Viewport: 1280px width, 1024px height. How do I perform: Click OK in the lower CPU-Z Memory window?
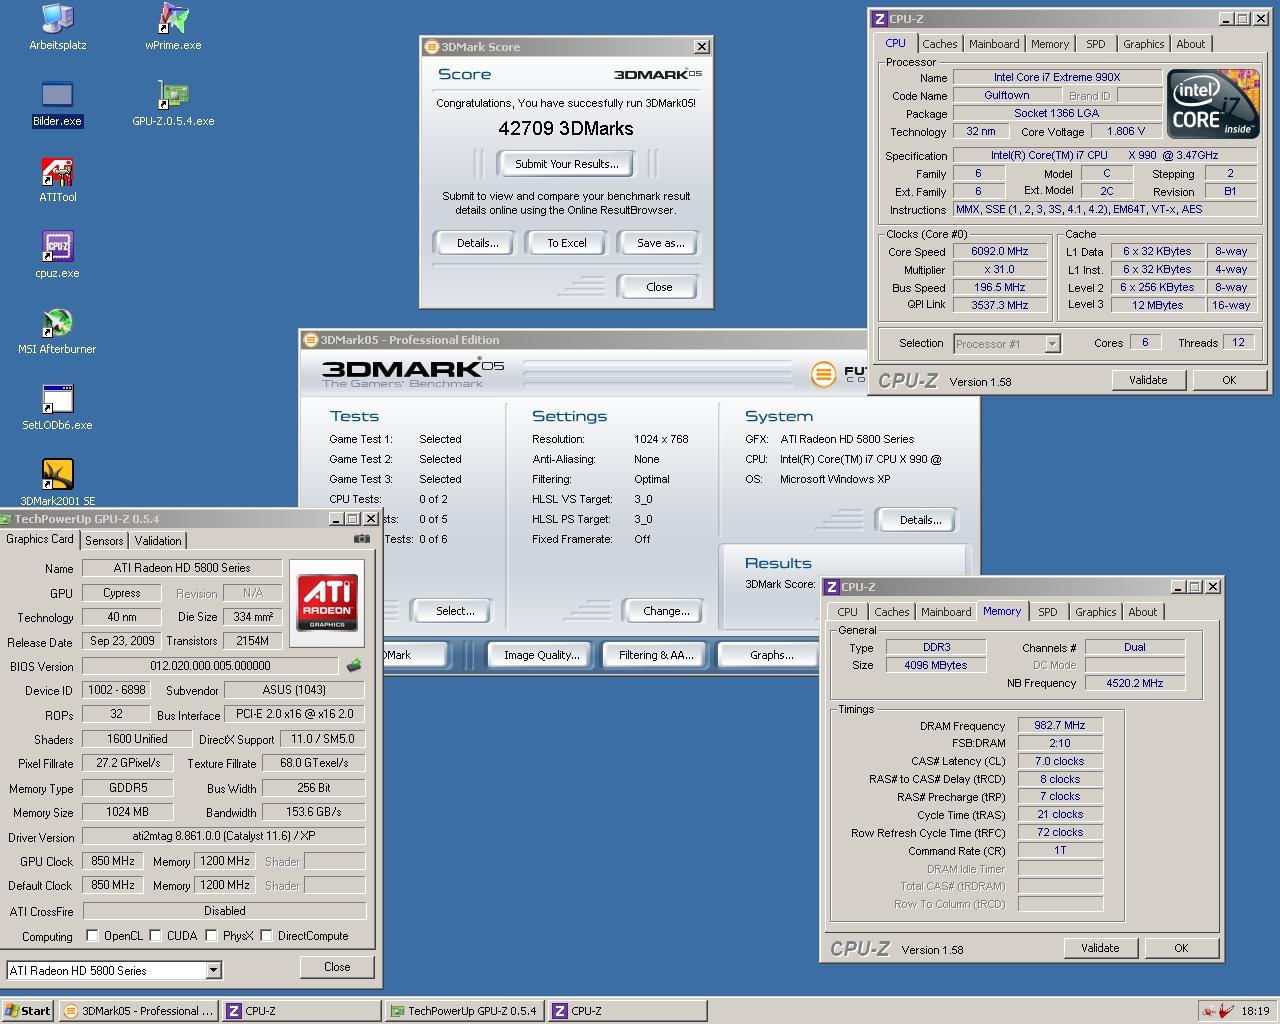coord(1181,948)
